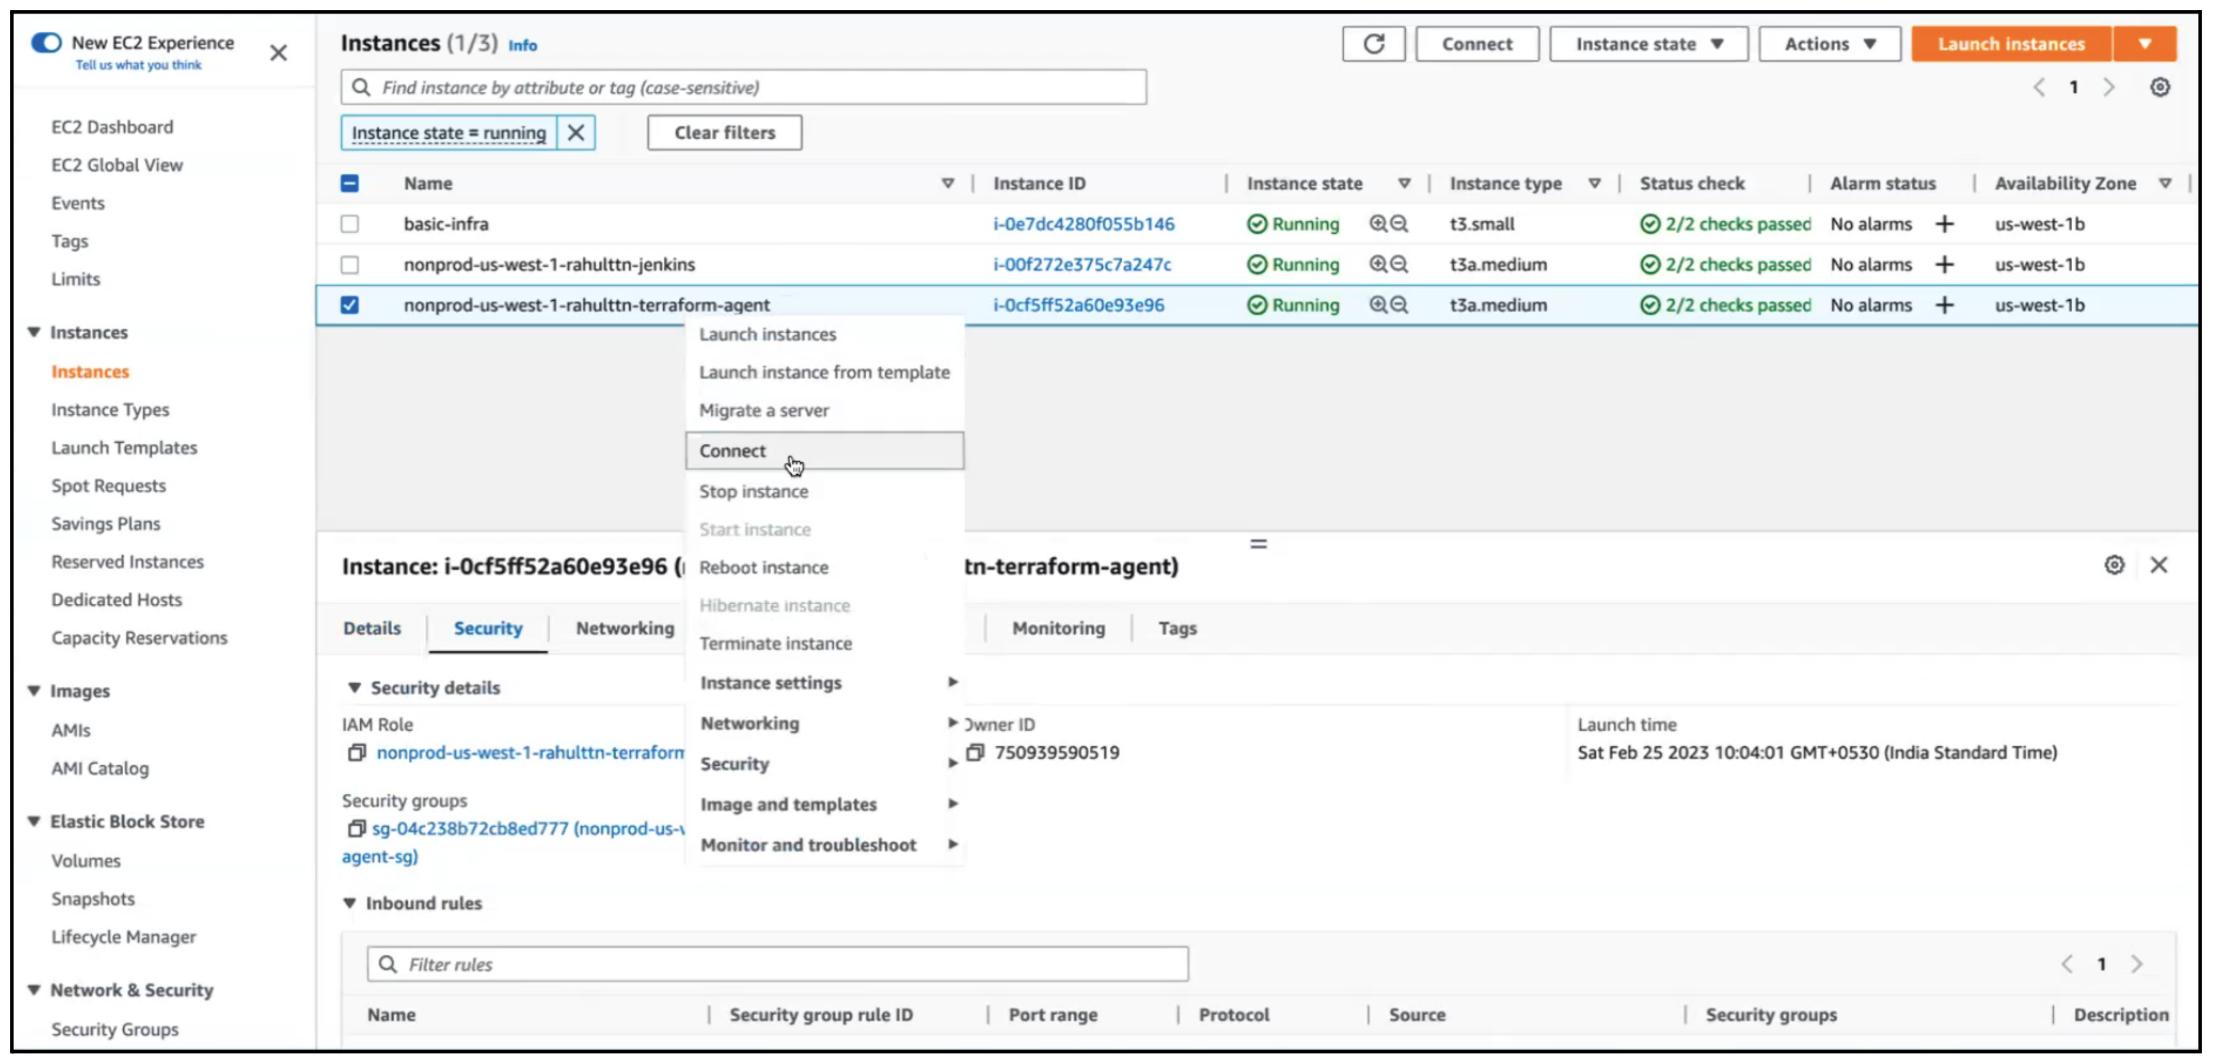Click the details panel resize handle

tap(1258, 544)
